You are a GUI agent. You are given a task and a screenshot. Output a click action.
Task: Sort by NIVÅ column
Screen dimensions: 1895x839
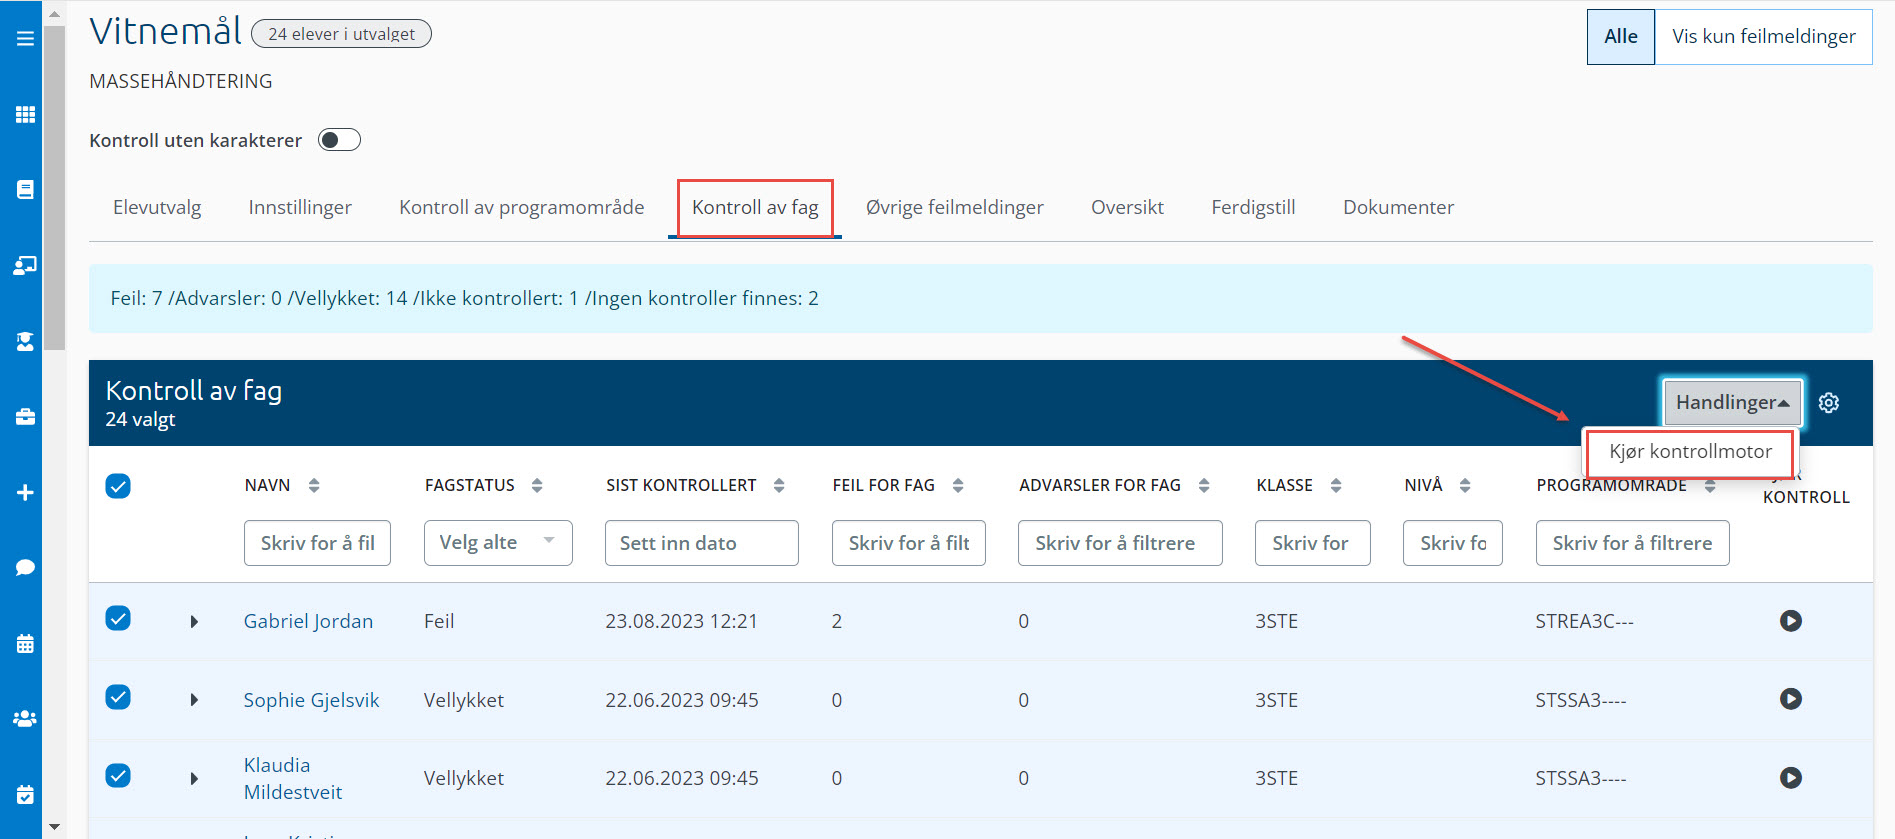[x=1465, y=485]
